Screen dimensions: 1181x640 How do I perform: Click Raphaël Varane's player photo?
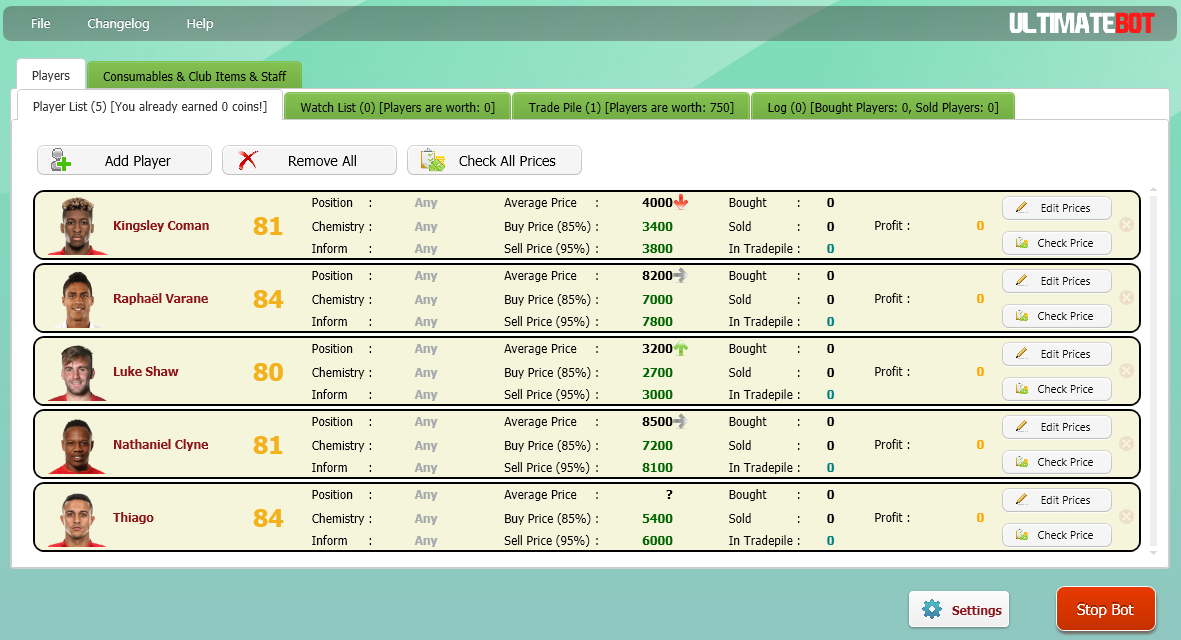pyautogui.click(x=77, y=299)
